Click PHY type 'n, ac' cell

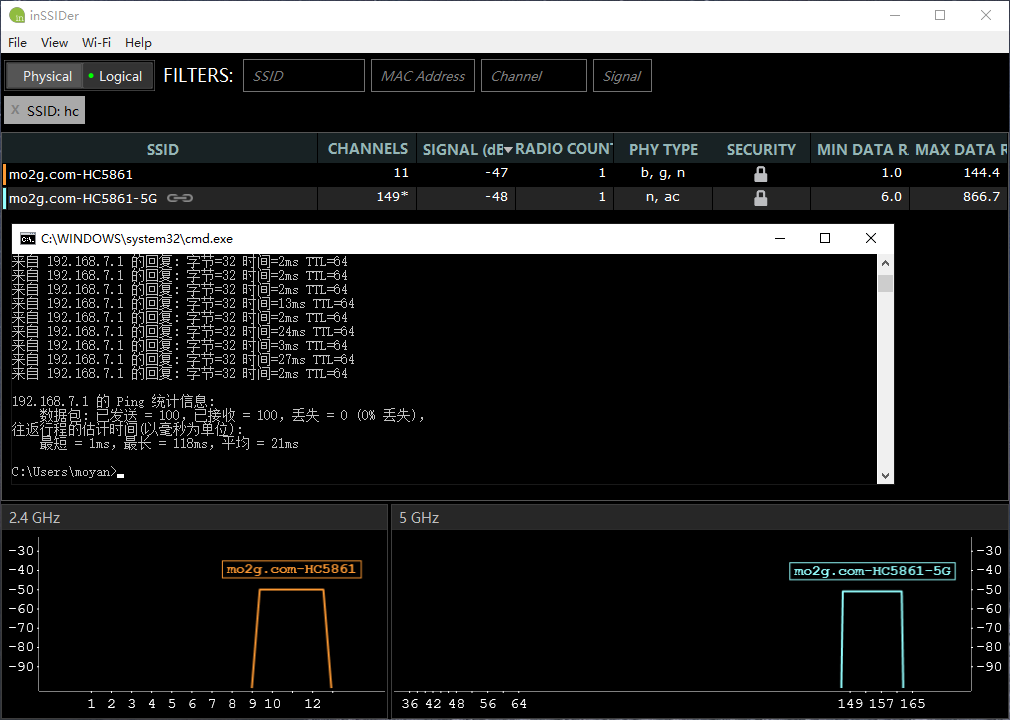[663, 196]
